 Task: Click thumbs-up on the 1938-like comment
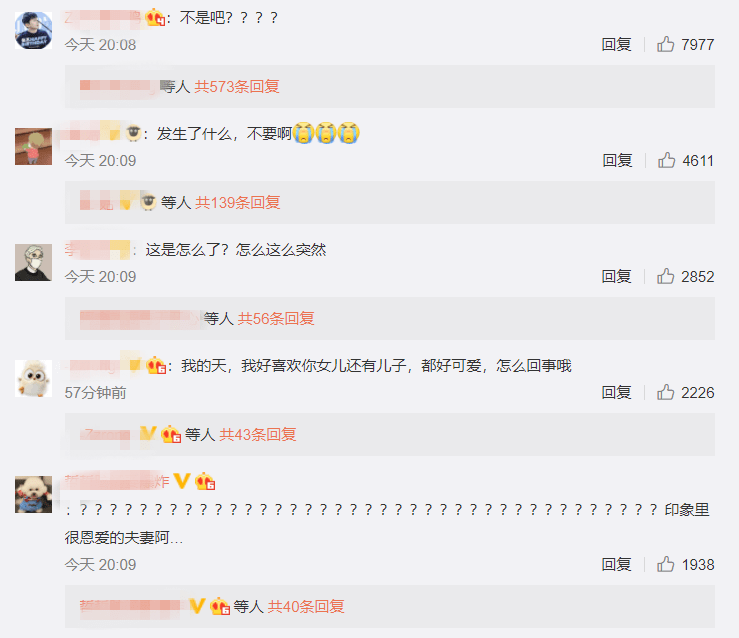click(665, 564)
